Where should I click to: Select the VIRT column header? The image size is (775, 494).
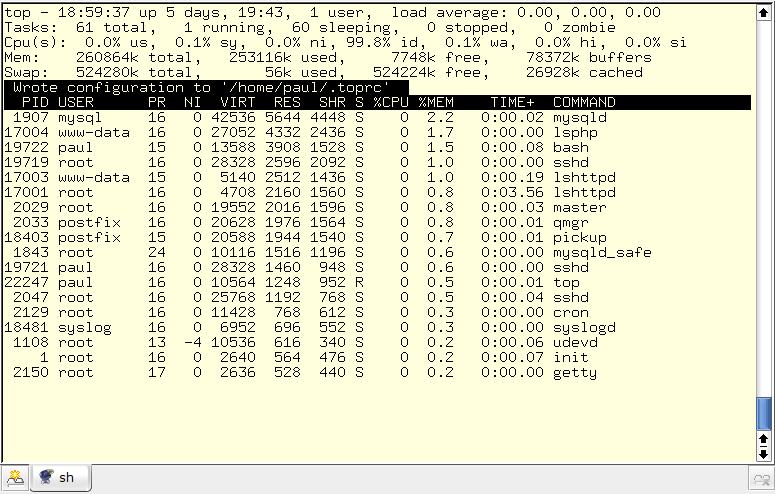pyautogui.click(x=237, y=102)
